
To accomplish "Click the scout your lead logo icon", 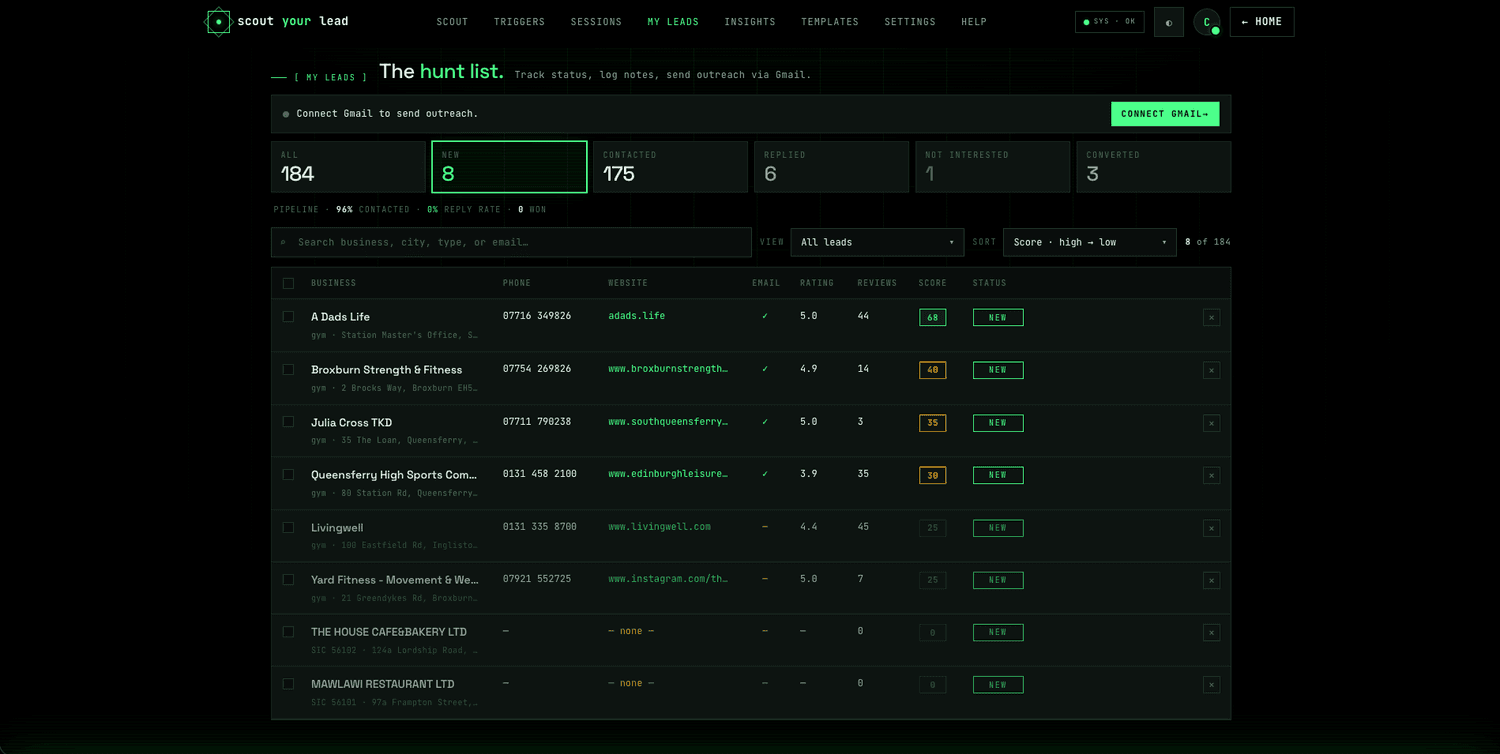I will 217,21.
